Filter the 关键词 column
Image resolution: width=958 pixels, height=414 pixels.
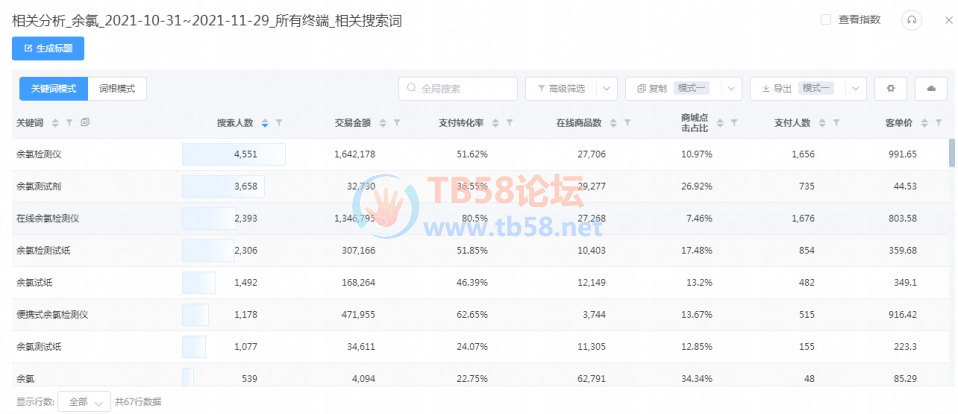point(70,123)
